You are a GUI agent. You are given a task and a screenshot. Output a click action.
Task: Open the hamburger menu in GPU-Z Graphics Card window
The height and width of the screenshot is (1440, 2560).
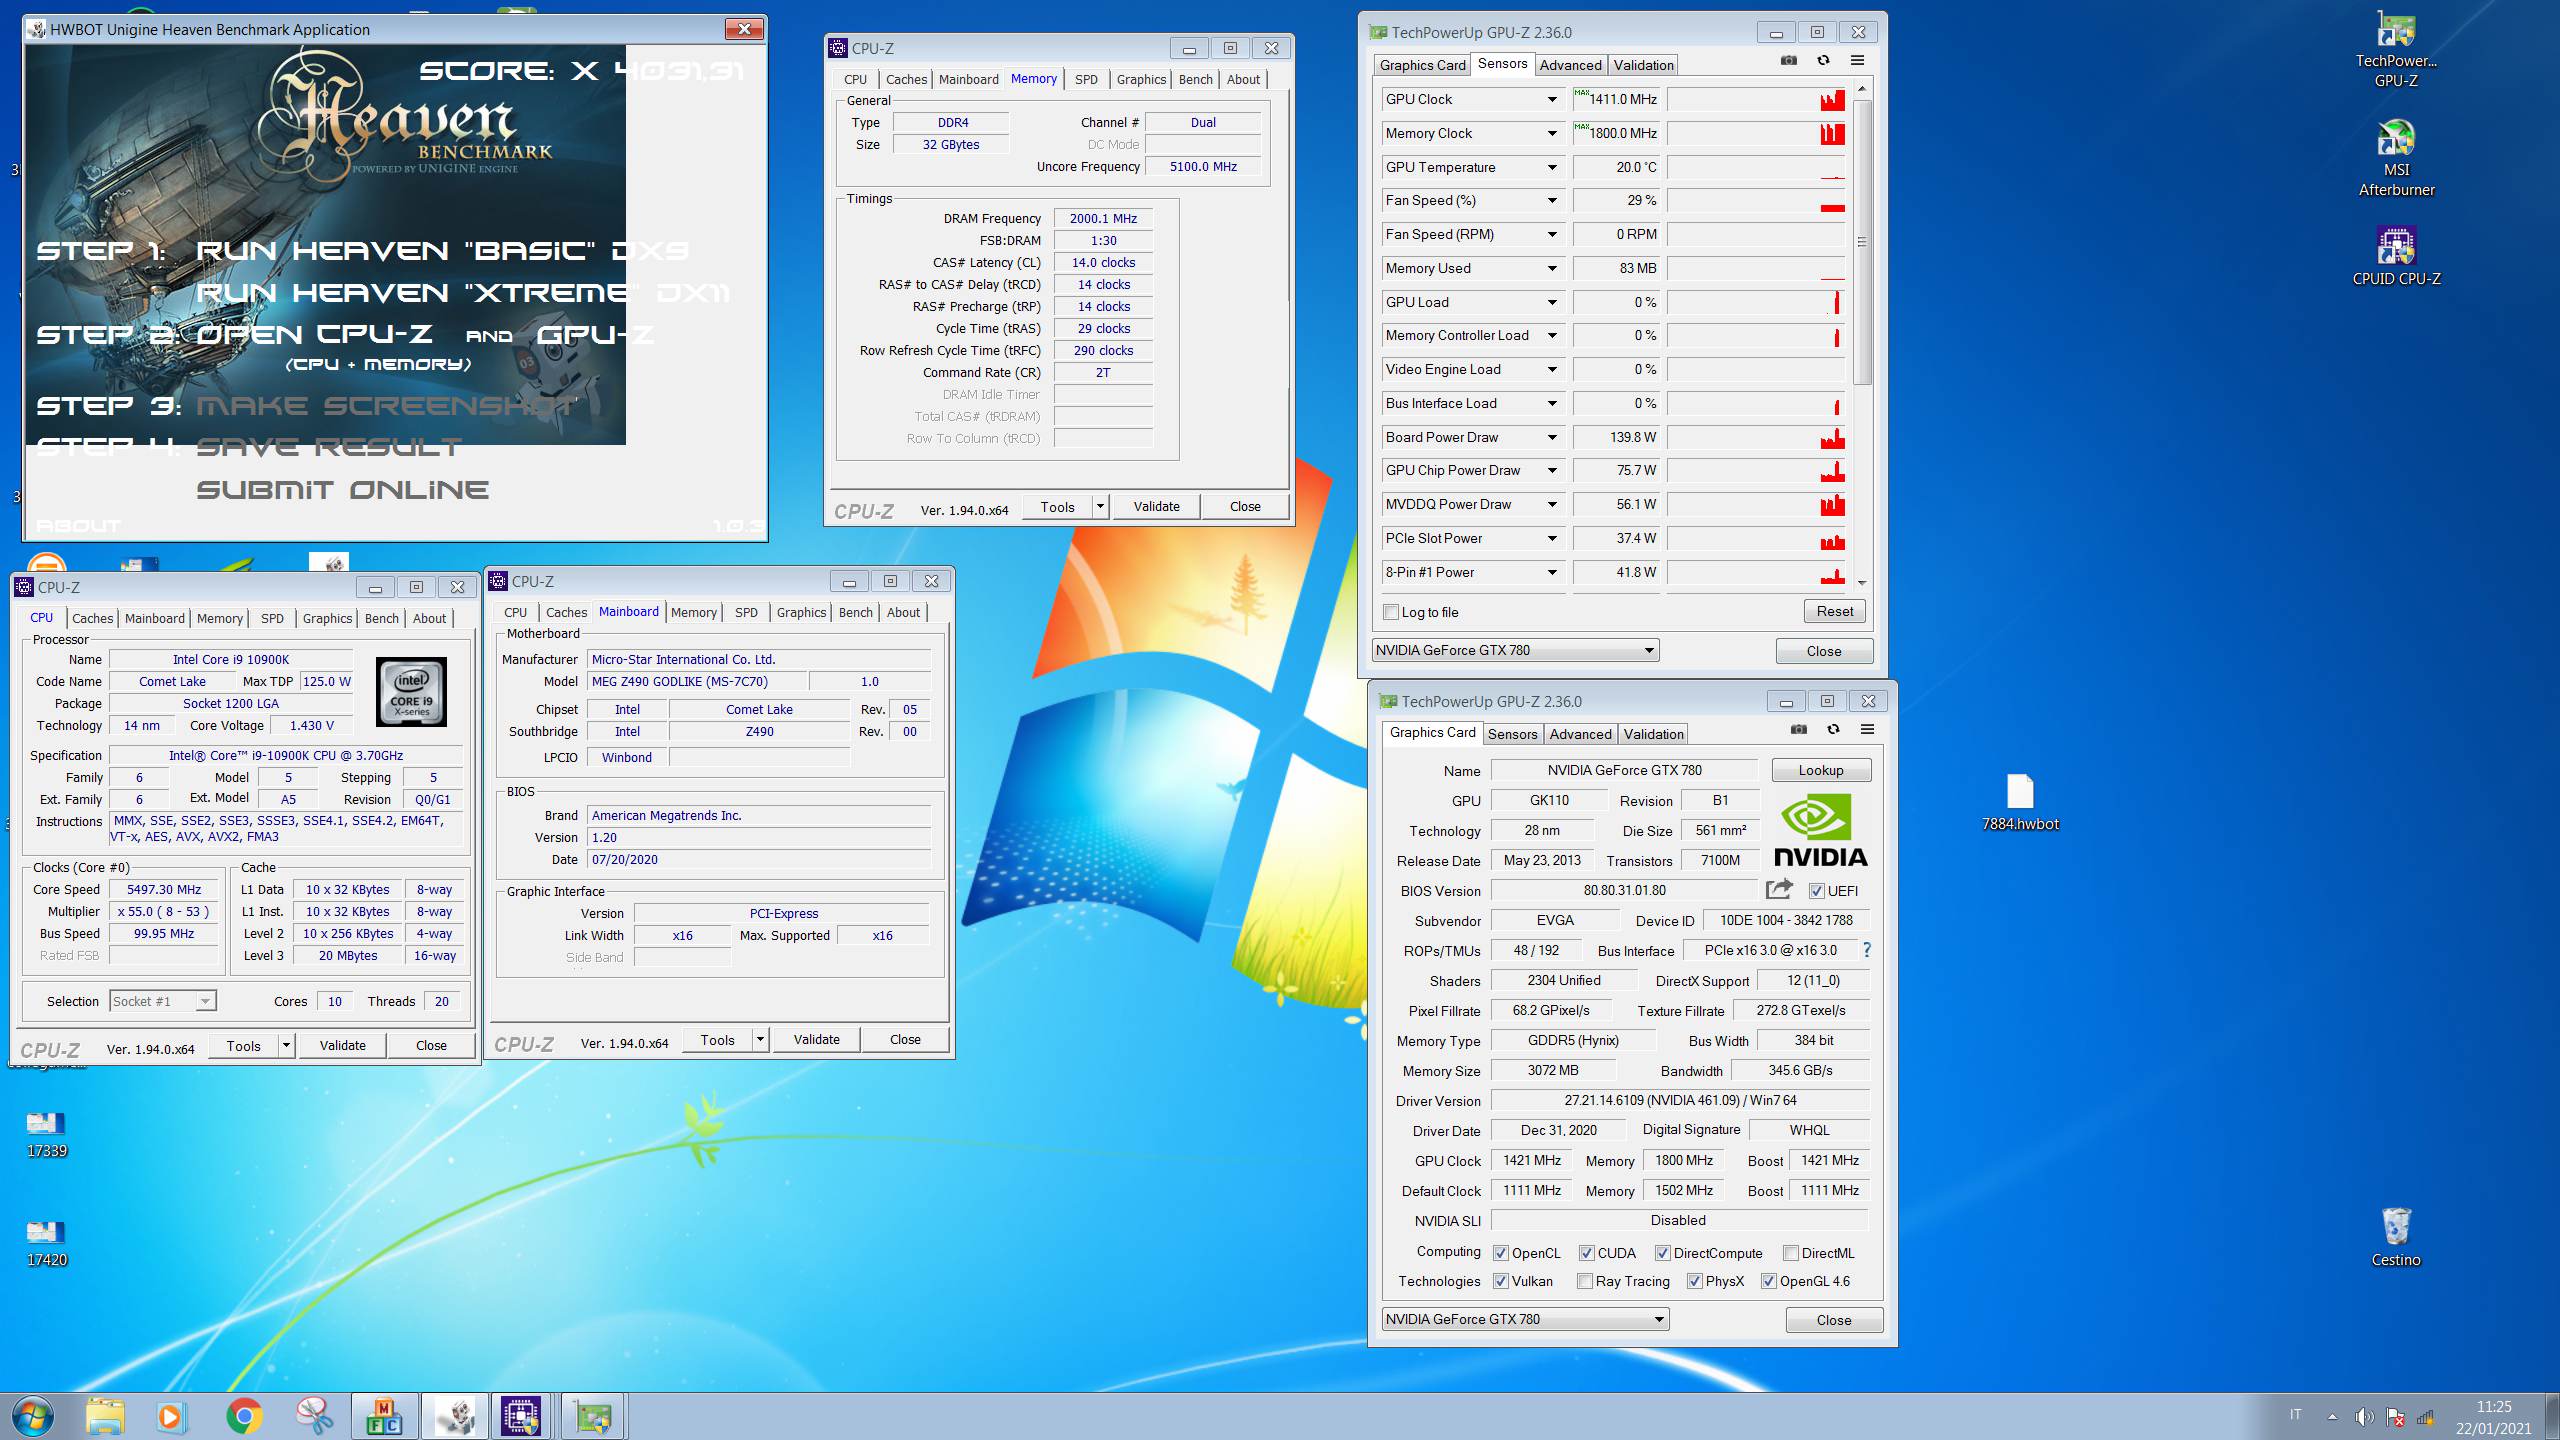point(1867,730)
